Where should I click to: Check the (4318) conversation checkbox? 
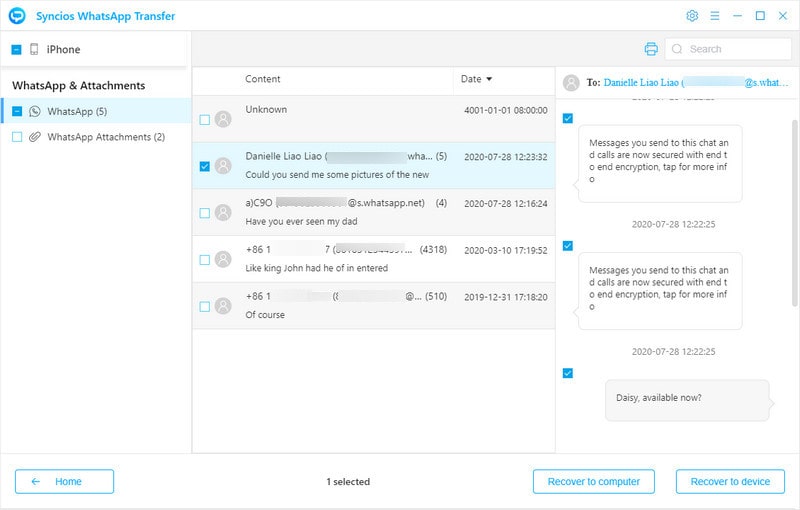coord(205,260)
